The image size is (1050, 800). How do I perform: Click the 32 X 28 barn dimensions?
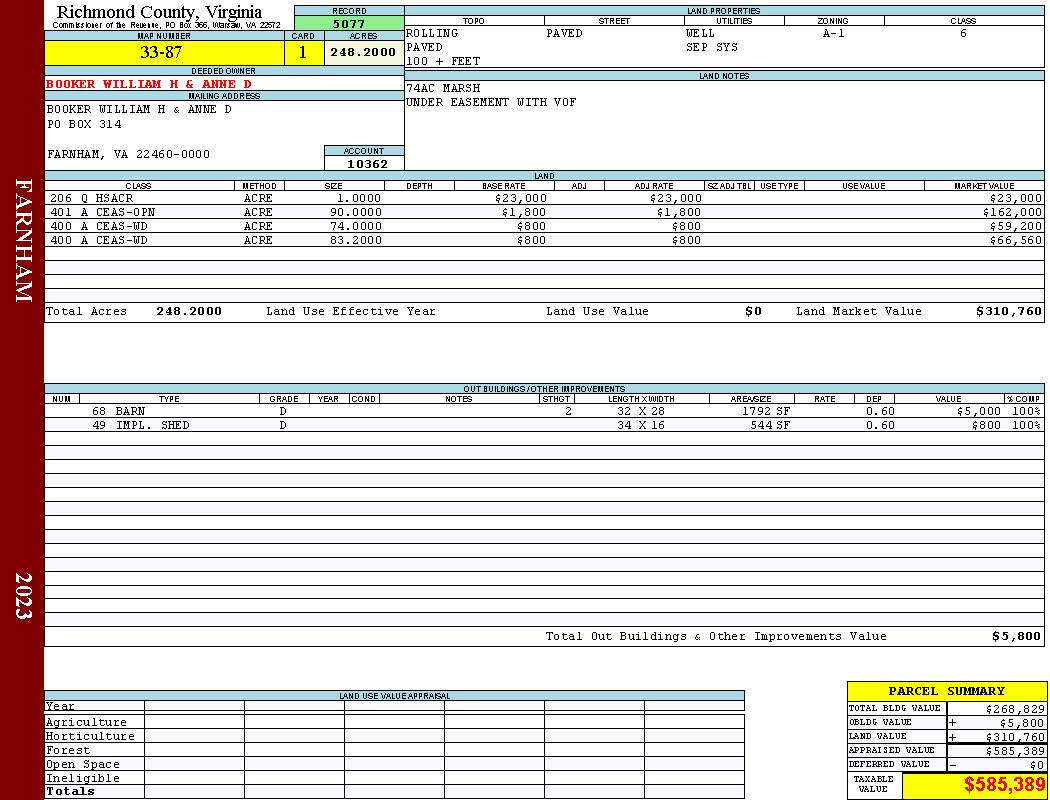[641, 411]
